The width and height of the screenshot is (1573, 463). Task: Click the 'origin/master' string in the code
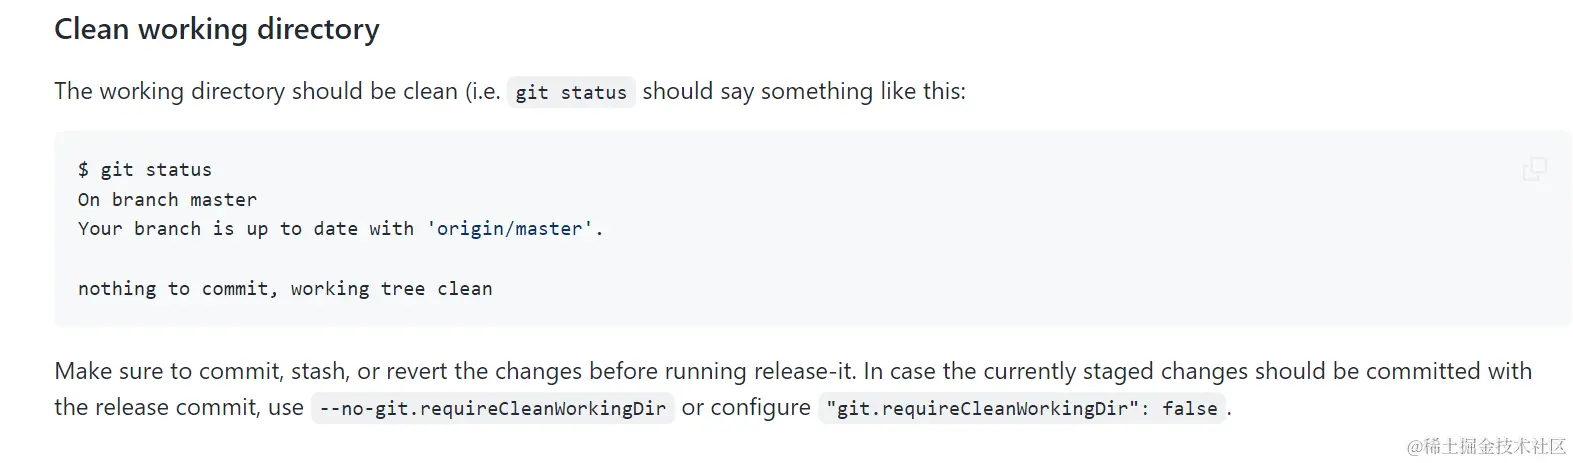tap(511, 228)
